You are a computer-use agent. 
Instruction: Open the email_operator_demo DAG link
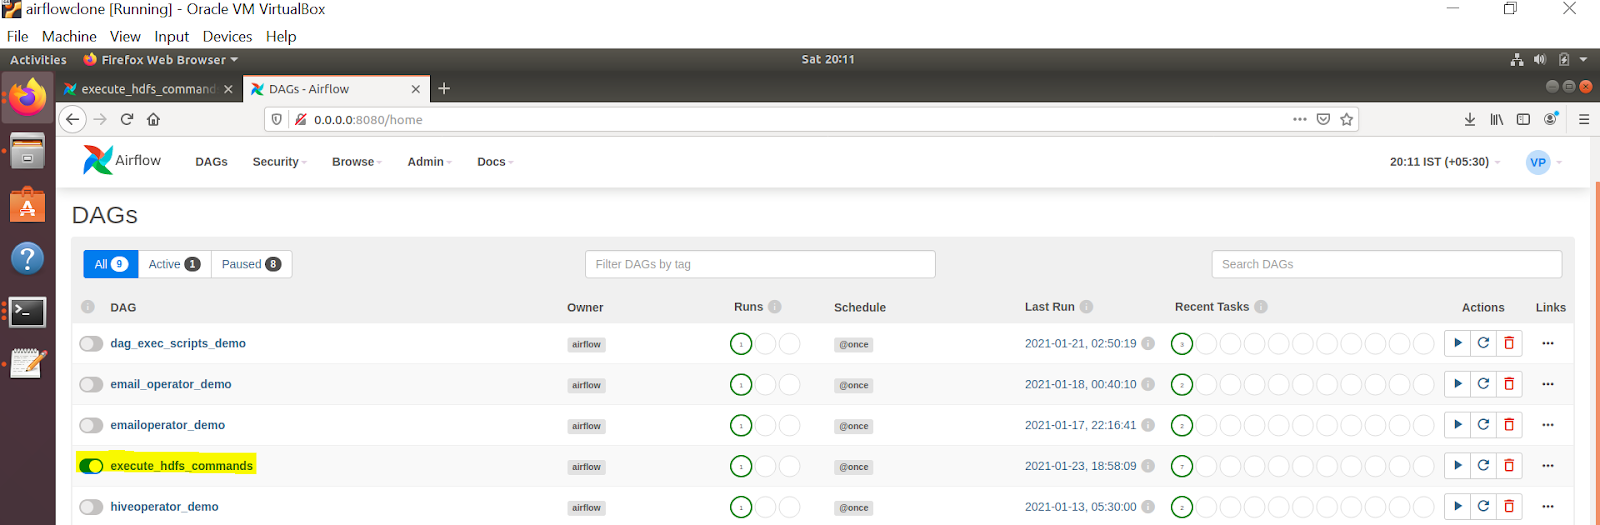coord(171,384)
